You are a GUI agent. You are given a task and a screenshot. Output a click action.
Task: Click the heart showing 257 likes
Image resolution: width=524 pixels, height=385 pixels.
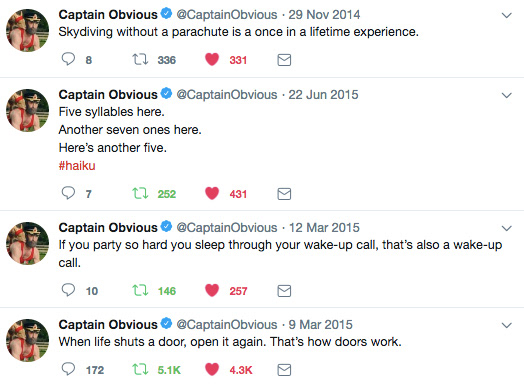point(212,290)
